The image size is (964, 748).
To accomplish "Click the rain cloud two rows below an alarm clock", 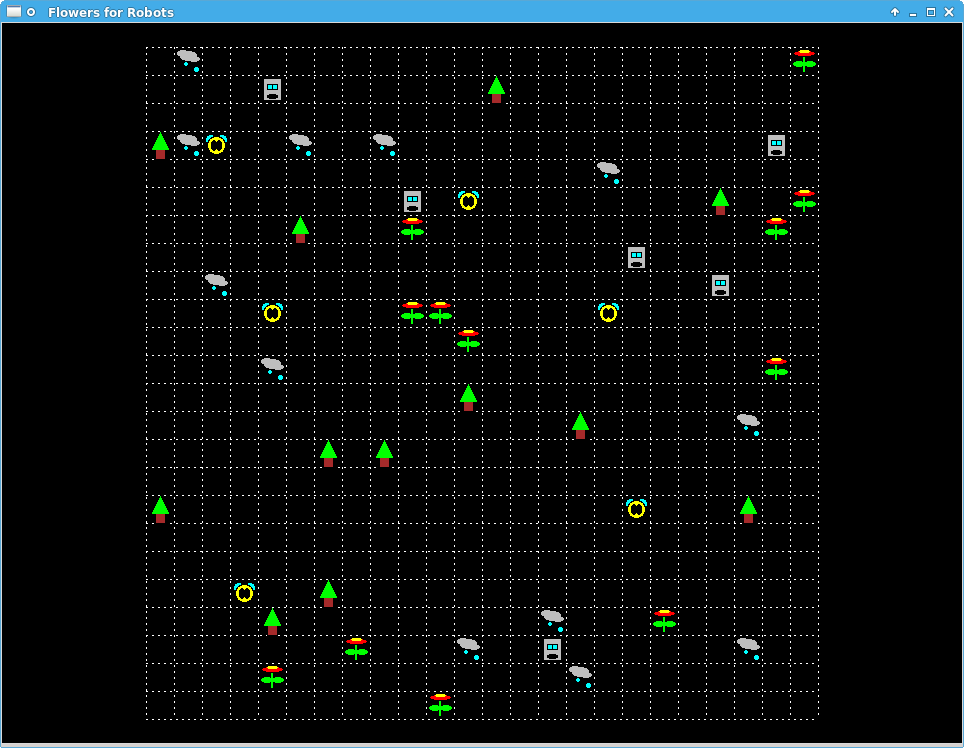I will click(272, 369).
